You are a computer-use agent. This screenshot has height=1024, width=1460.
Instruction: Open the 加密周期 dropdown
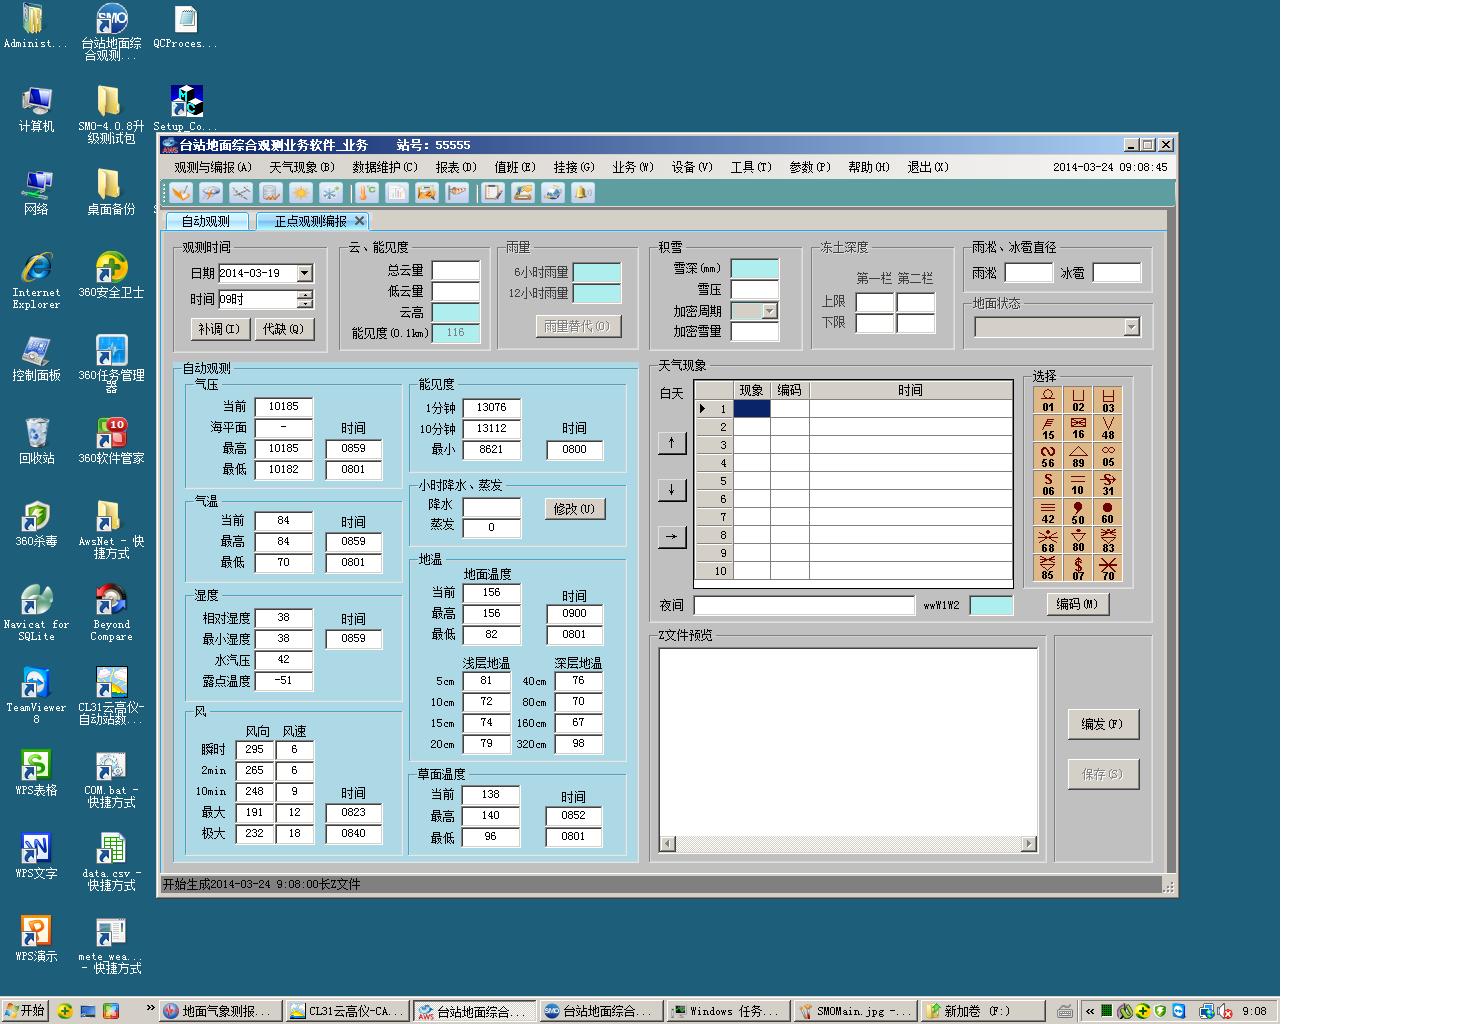[x=769, y=311]
